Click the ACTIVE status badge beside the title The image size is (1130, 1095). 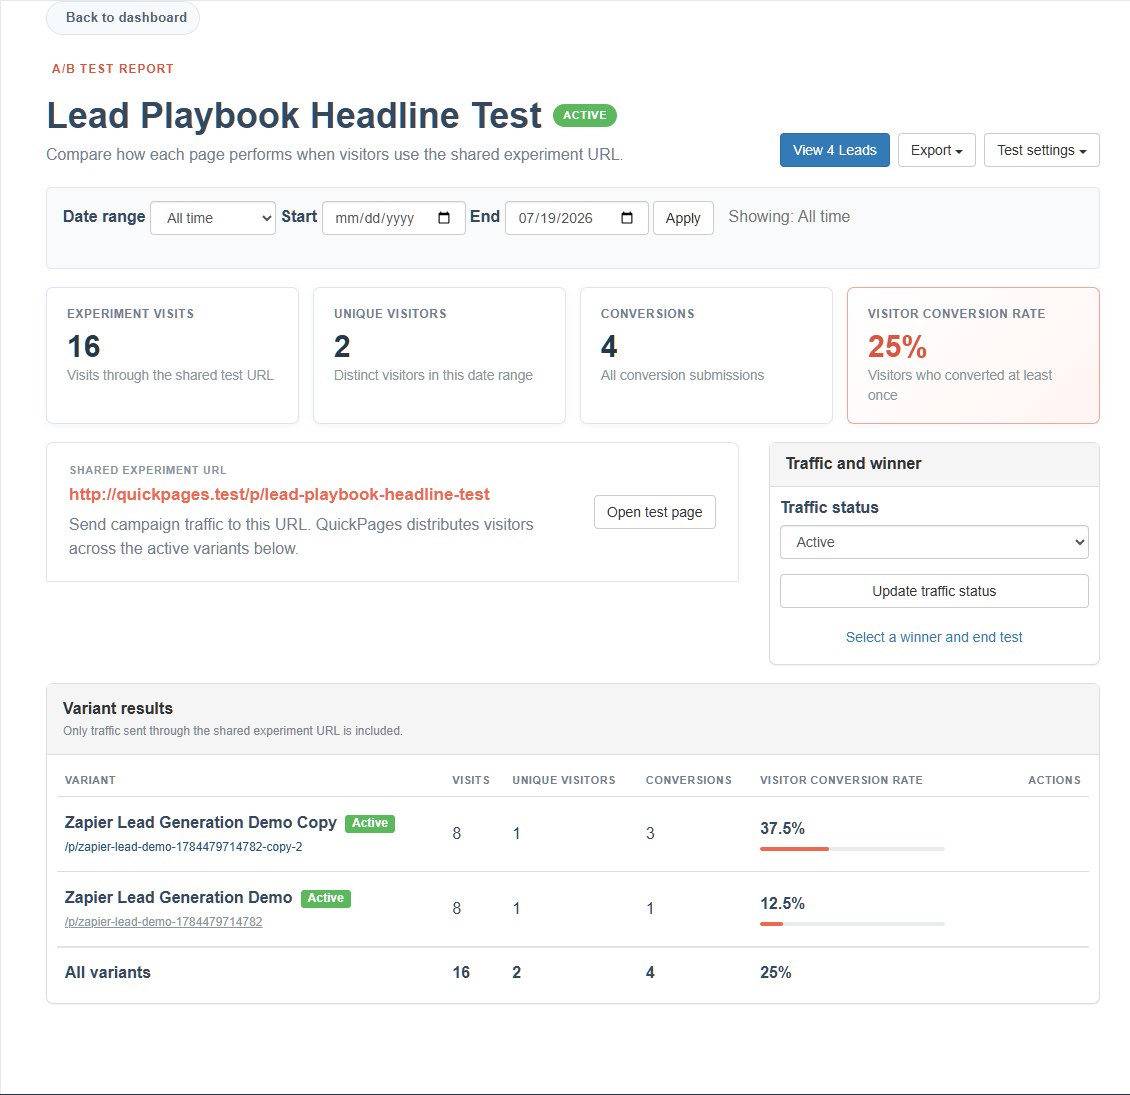(x=584, y=115)
